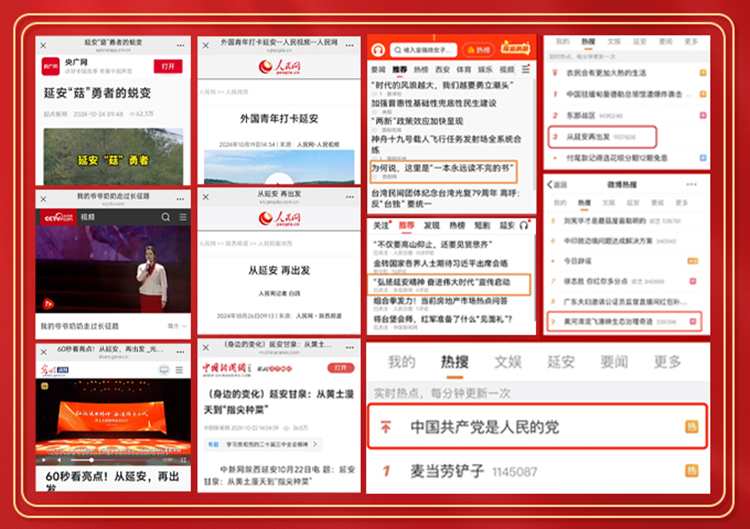Tap the red 打开 button beside 央广网
This screenshot has height=529, width=750.
tap(168, 66)
